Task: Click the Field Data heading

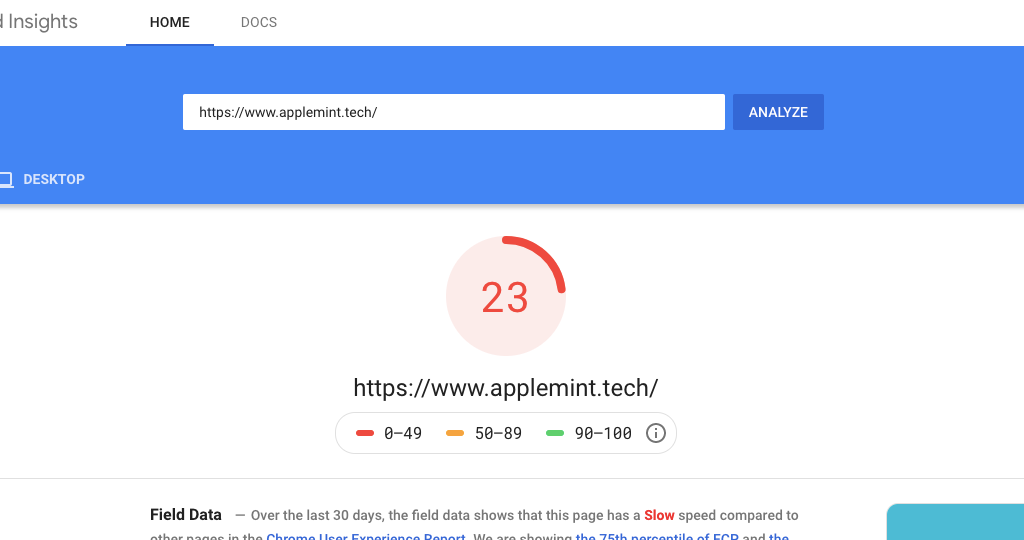Action: coord(185,515)
